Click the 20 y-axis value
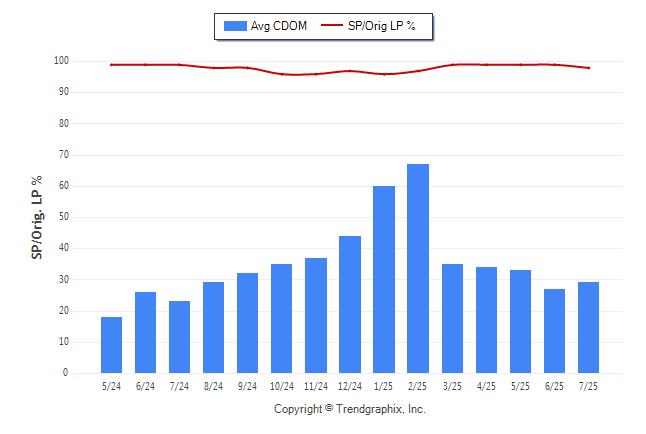The width and height of the screenshot is (646, 434). [x=64, y=311]
